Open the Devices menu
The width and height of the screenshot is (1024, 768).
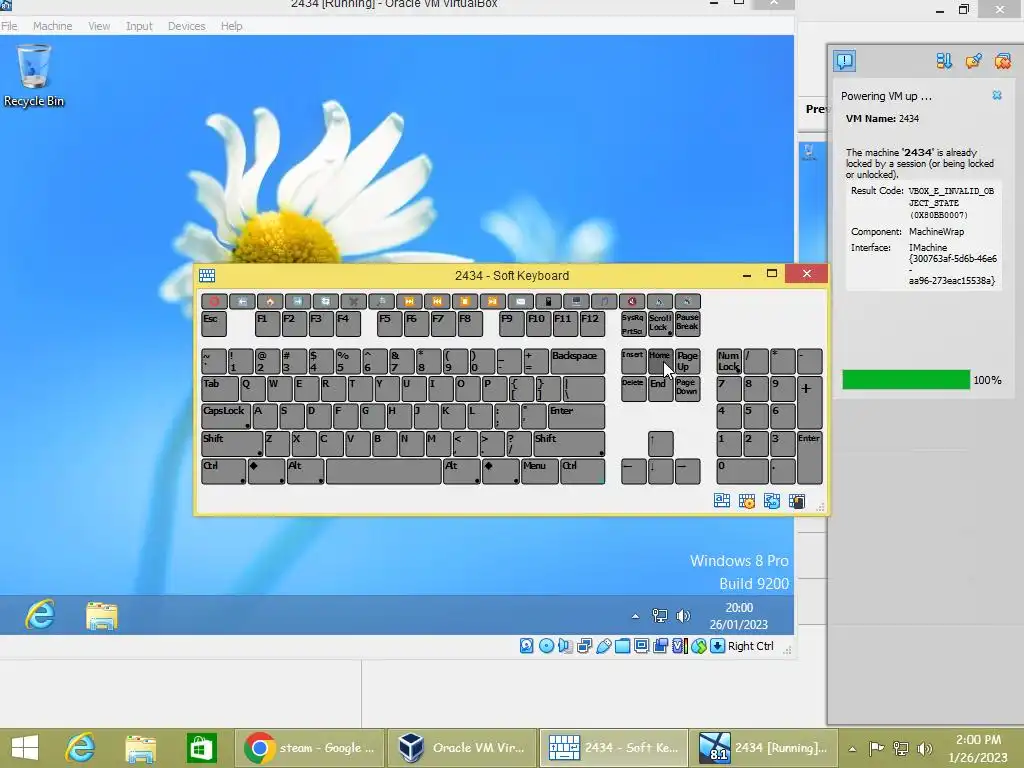point(187,26)
